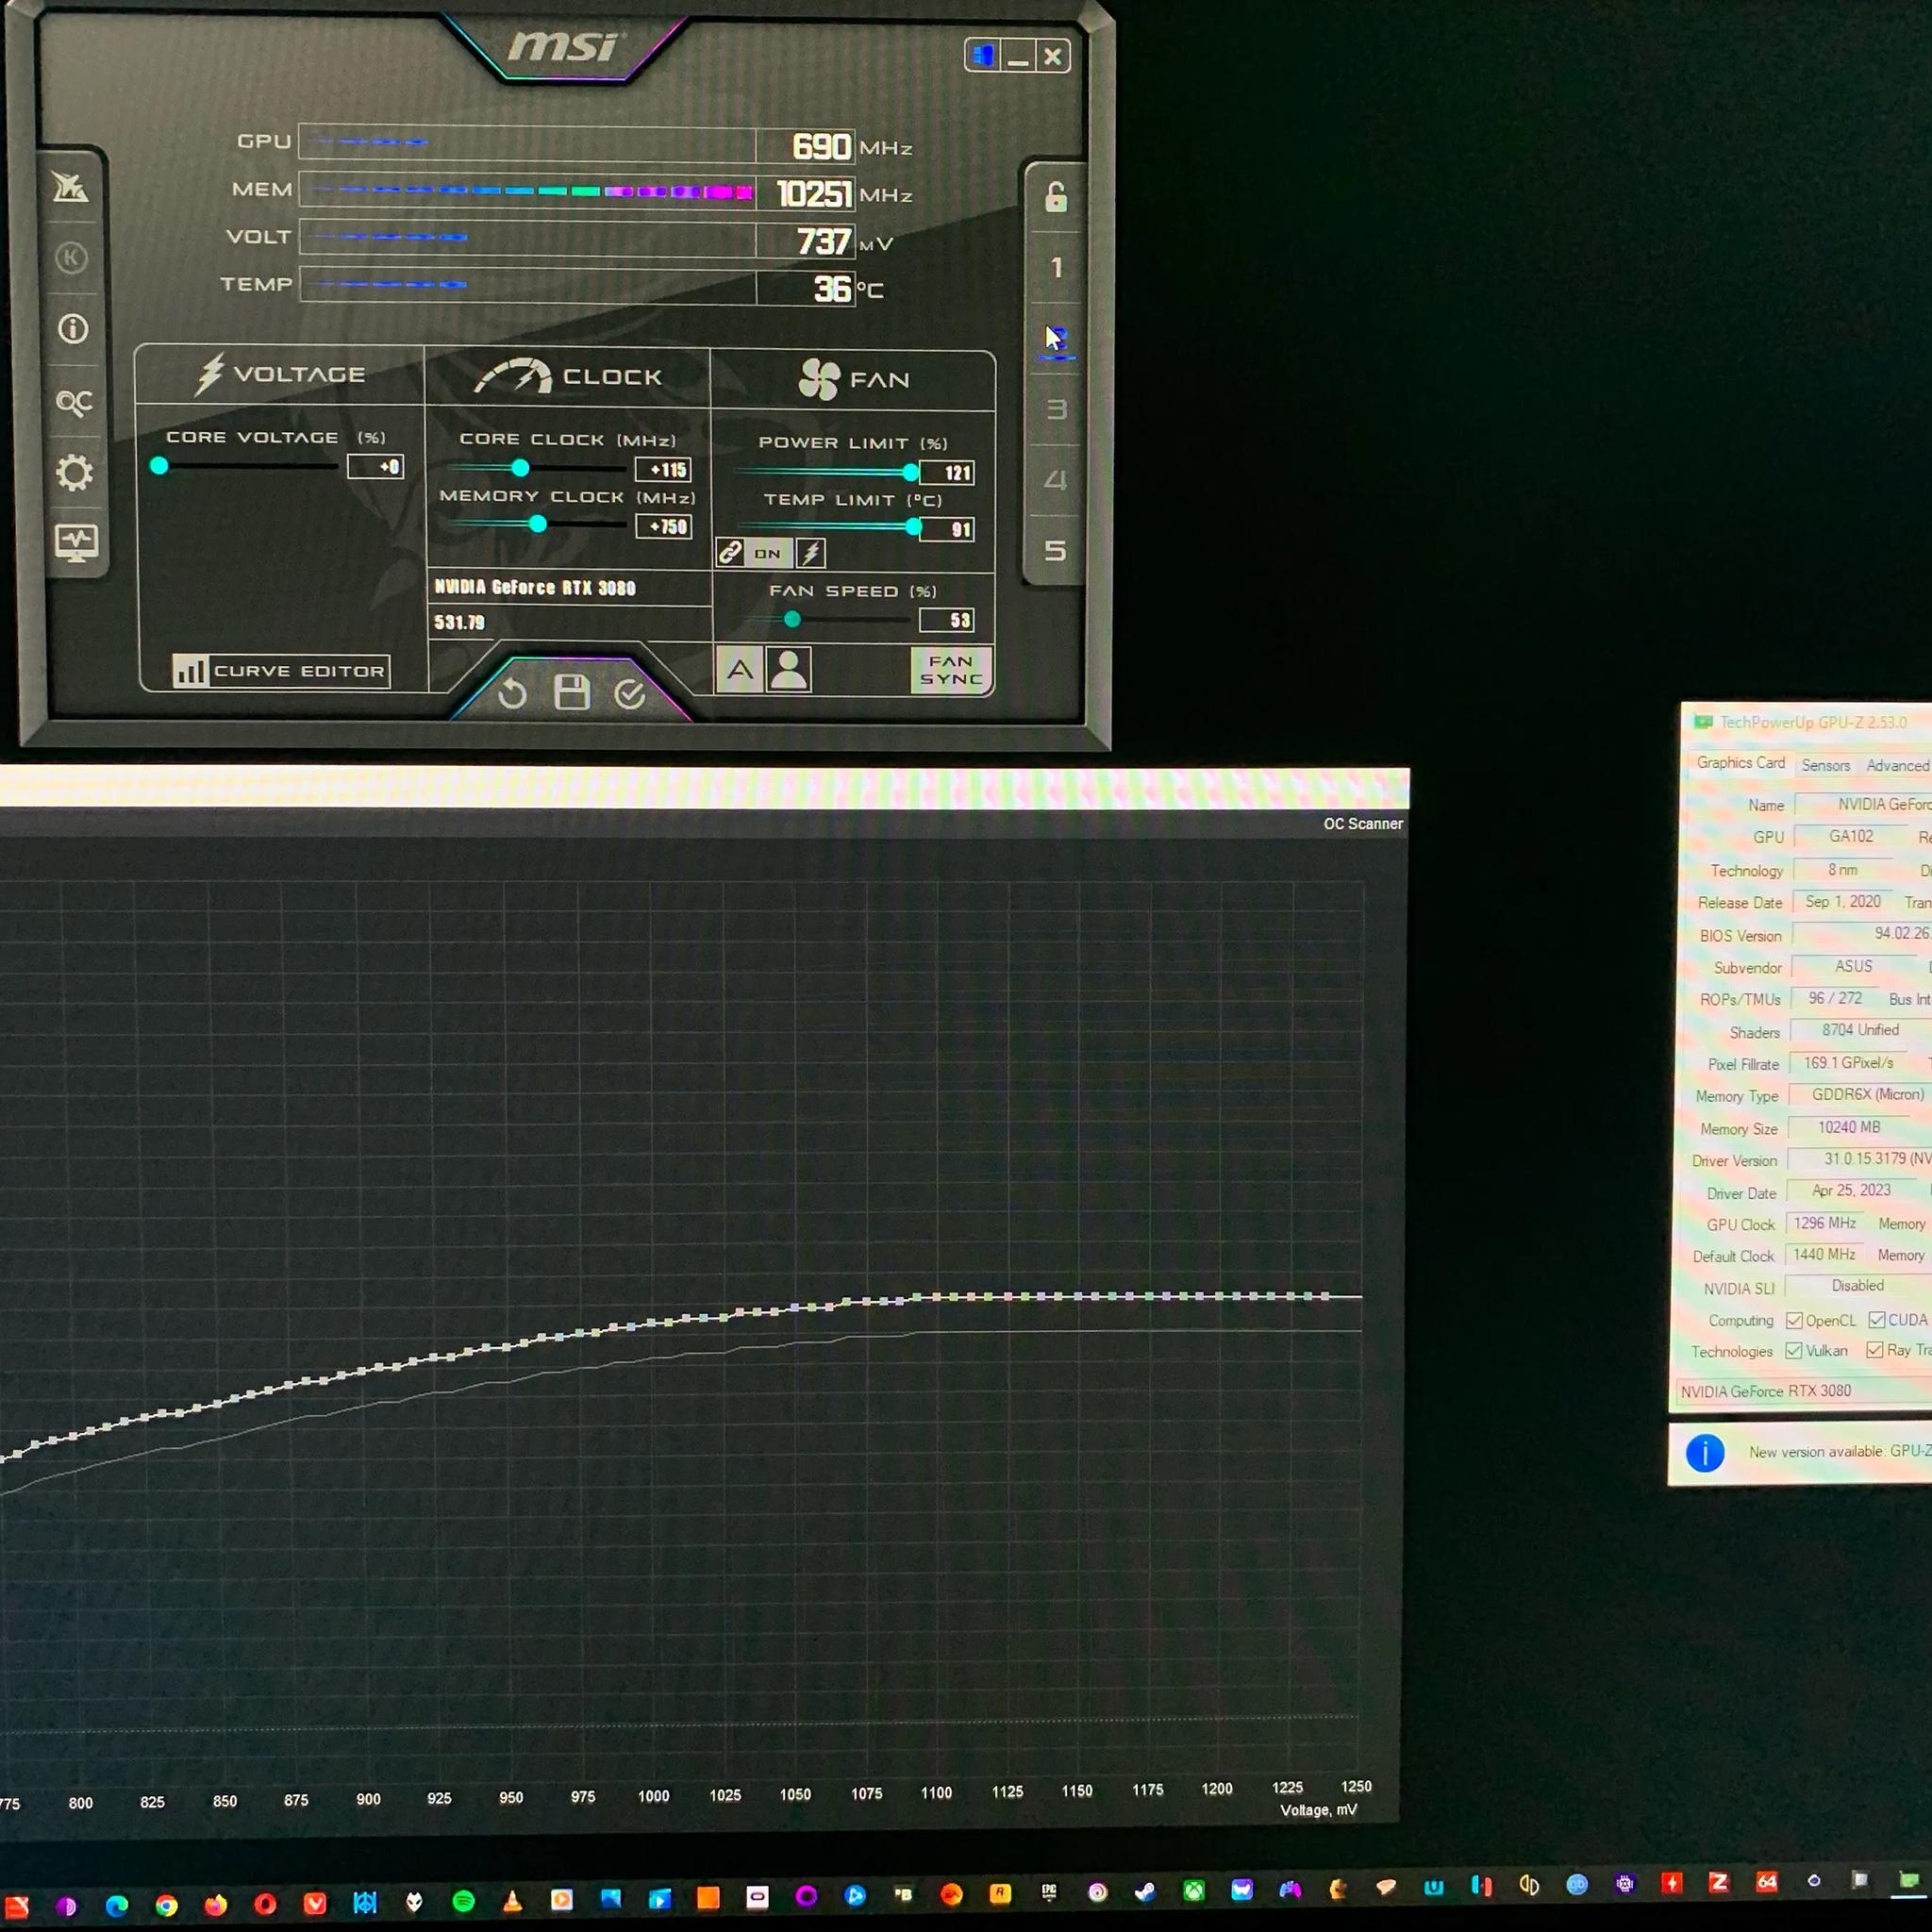Click the Memory Clock slider handle
This screenshot has height=1932, width=1932.
(538, 525)
